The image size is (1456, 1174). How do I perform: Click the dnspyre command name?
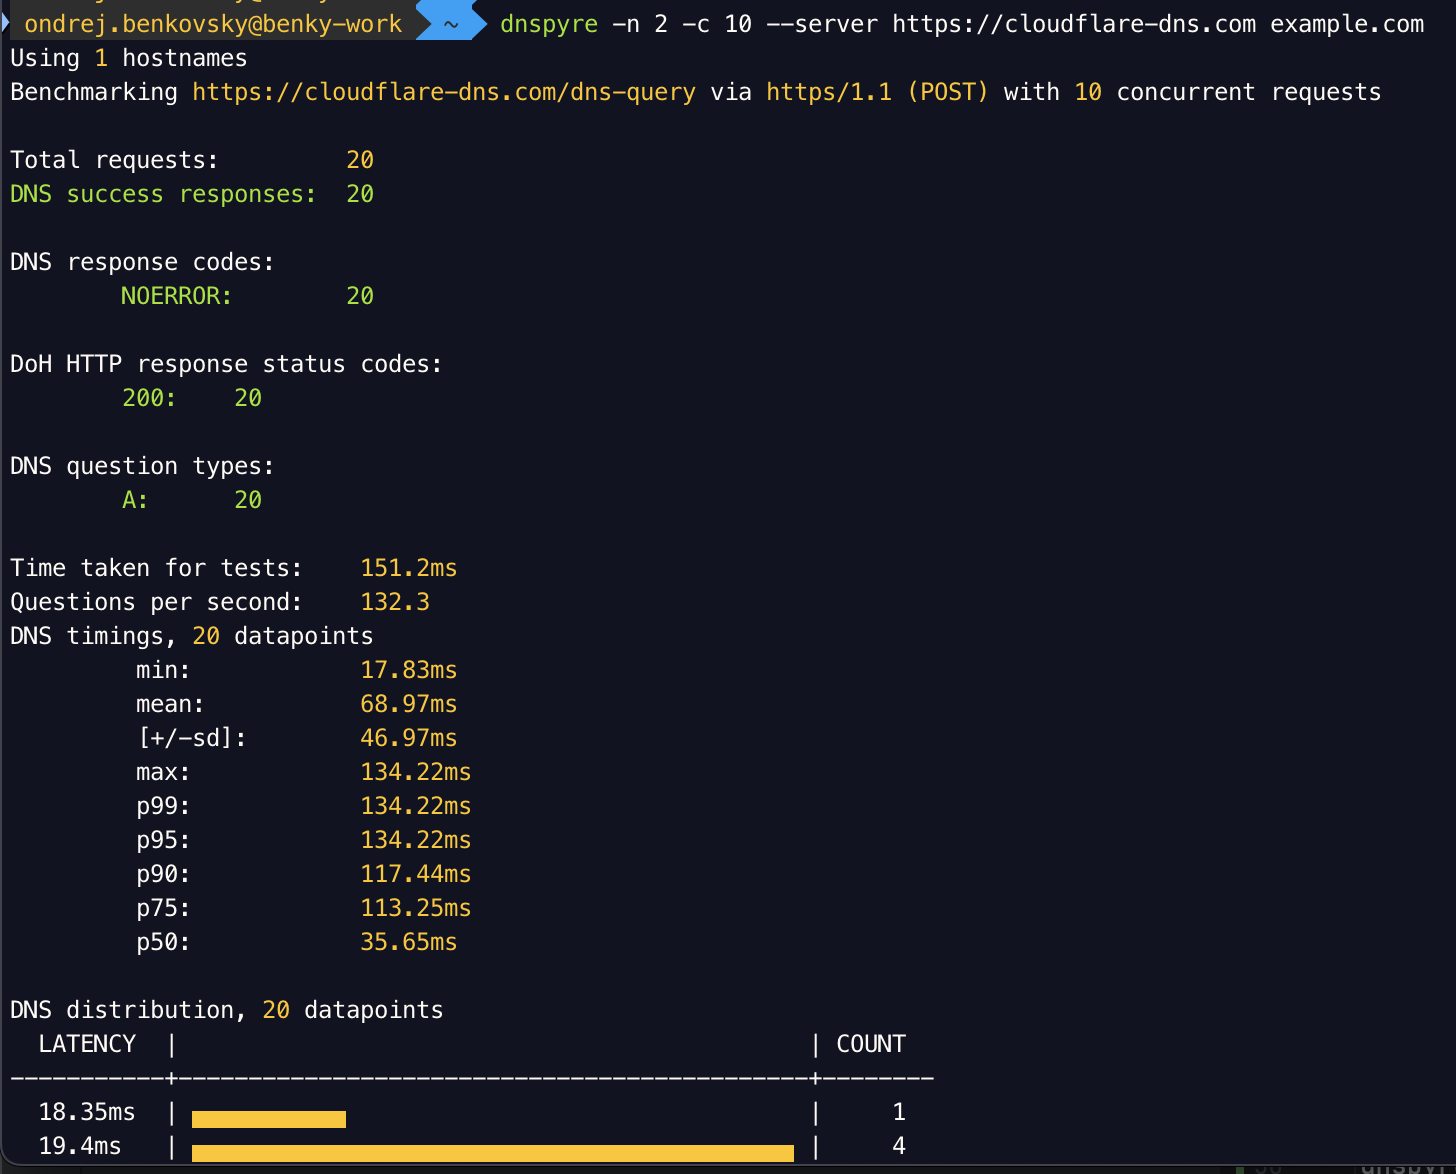[549, 24]
